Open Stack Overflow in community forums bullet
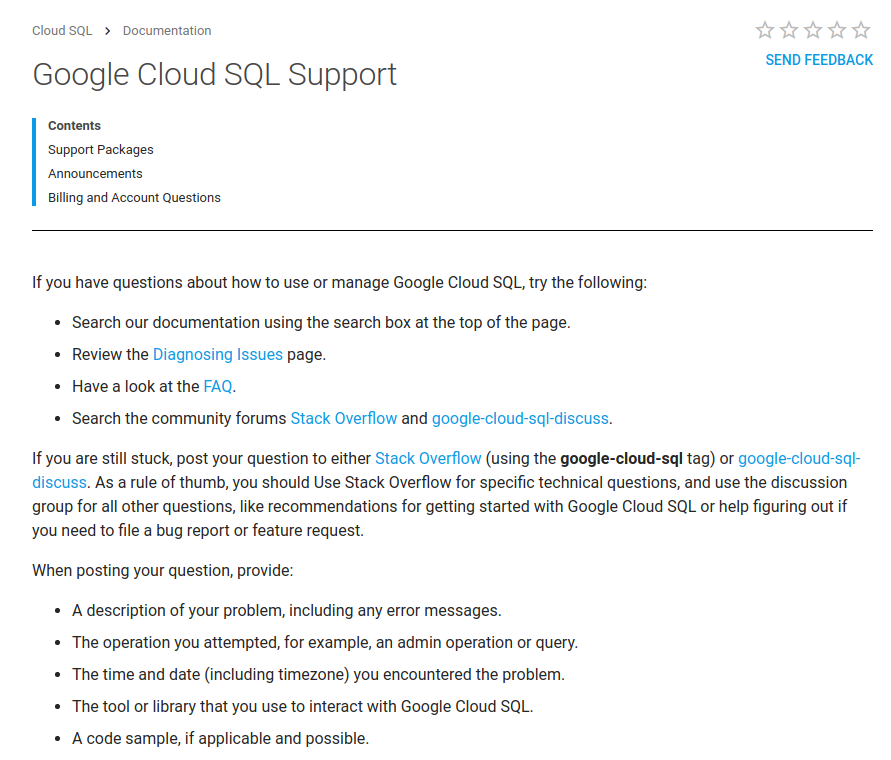The height and width of the screenshot is (760, 891). coord(344,418)
